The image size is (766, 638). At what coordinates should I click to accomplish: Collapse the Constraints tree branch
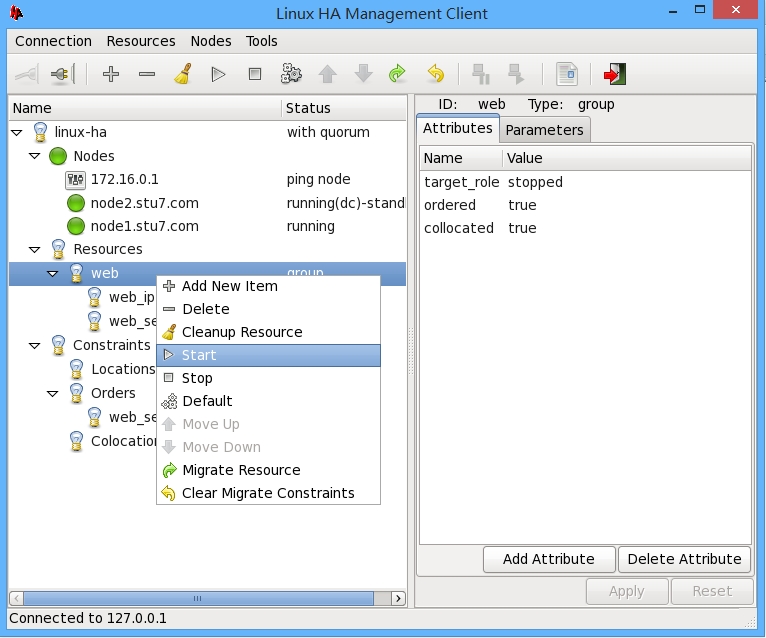click(34, 346)
